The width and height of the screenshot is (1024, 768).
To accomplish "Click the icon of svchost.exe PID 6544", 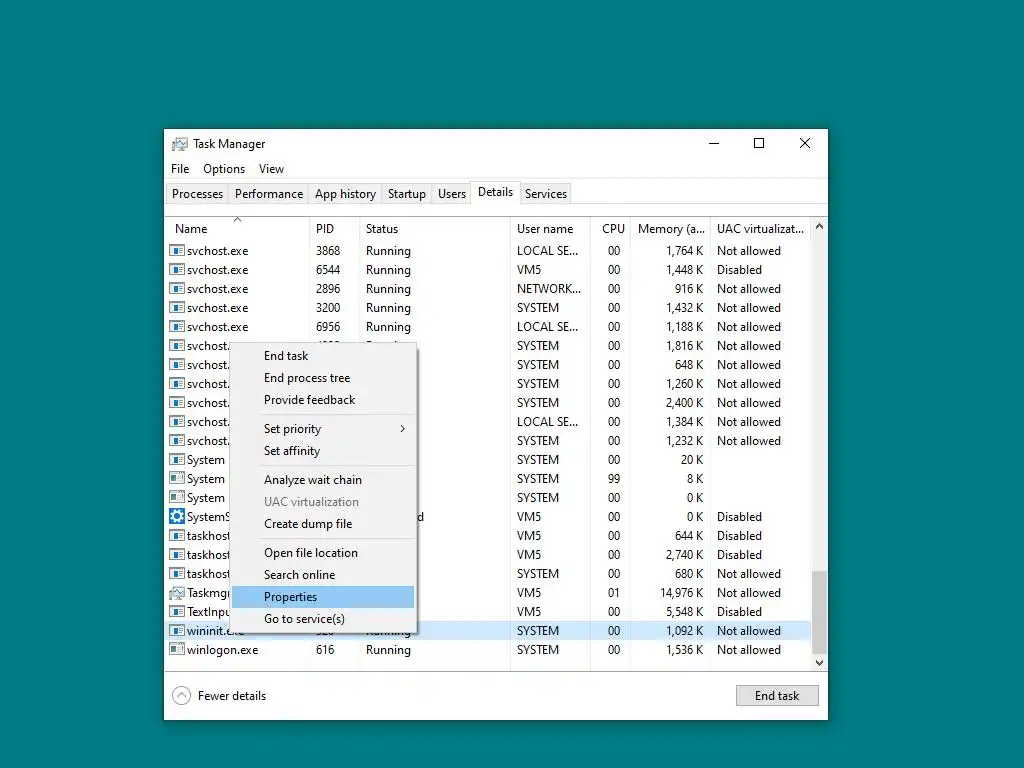I will 176,269.
